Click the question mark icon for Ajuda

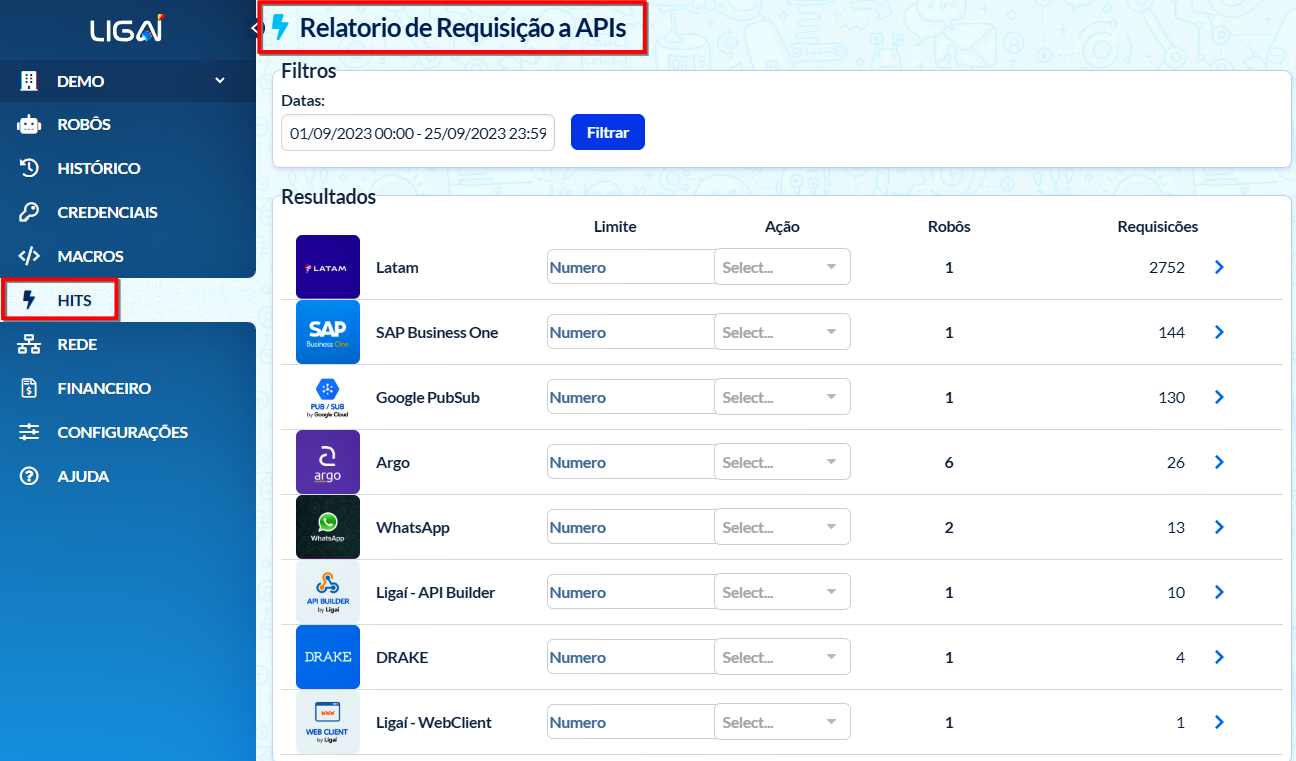click(29, 476)
